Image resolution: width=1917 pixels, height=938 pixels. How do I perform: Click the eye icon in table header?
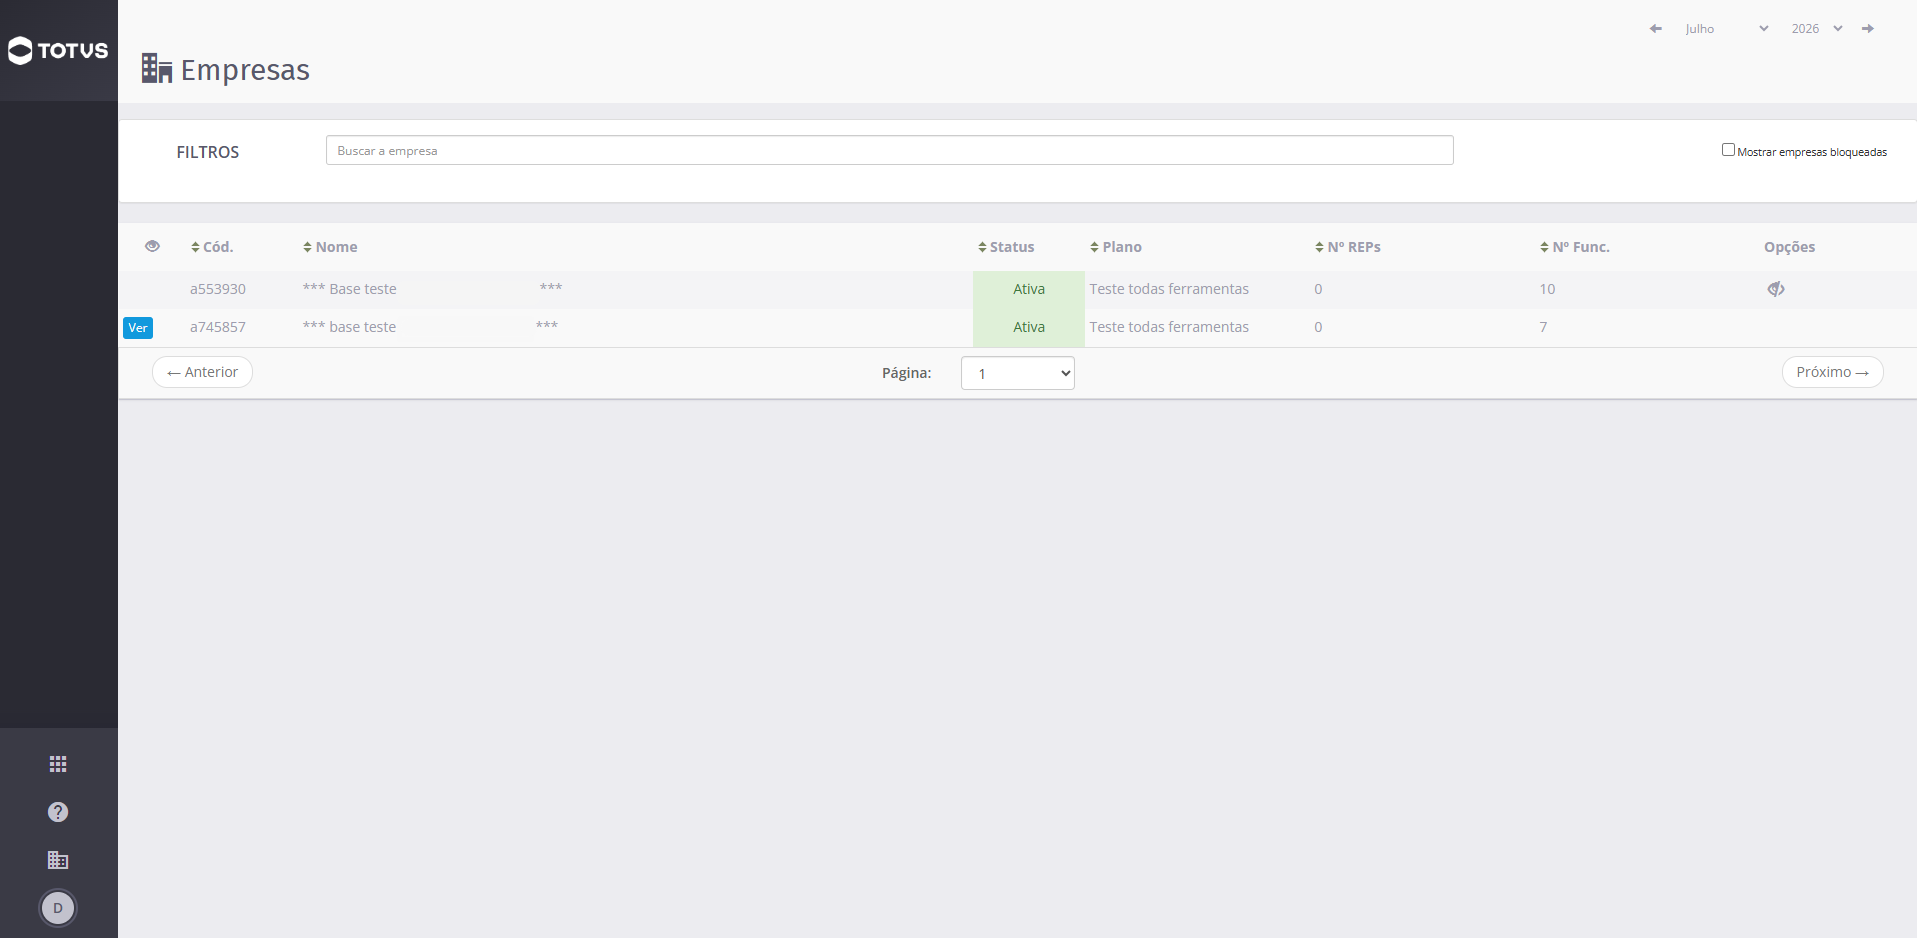[152, 246]
